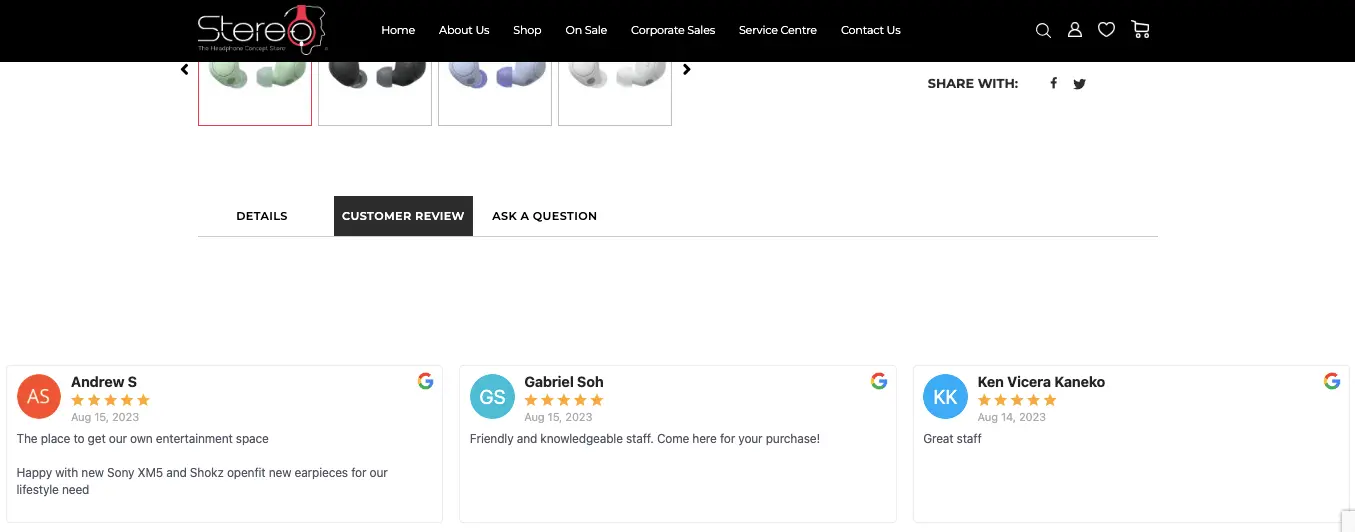
Task: Click the AS reviewer avatar
Action: pos(39,397)
